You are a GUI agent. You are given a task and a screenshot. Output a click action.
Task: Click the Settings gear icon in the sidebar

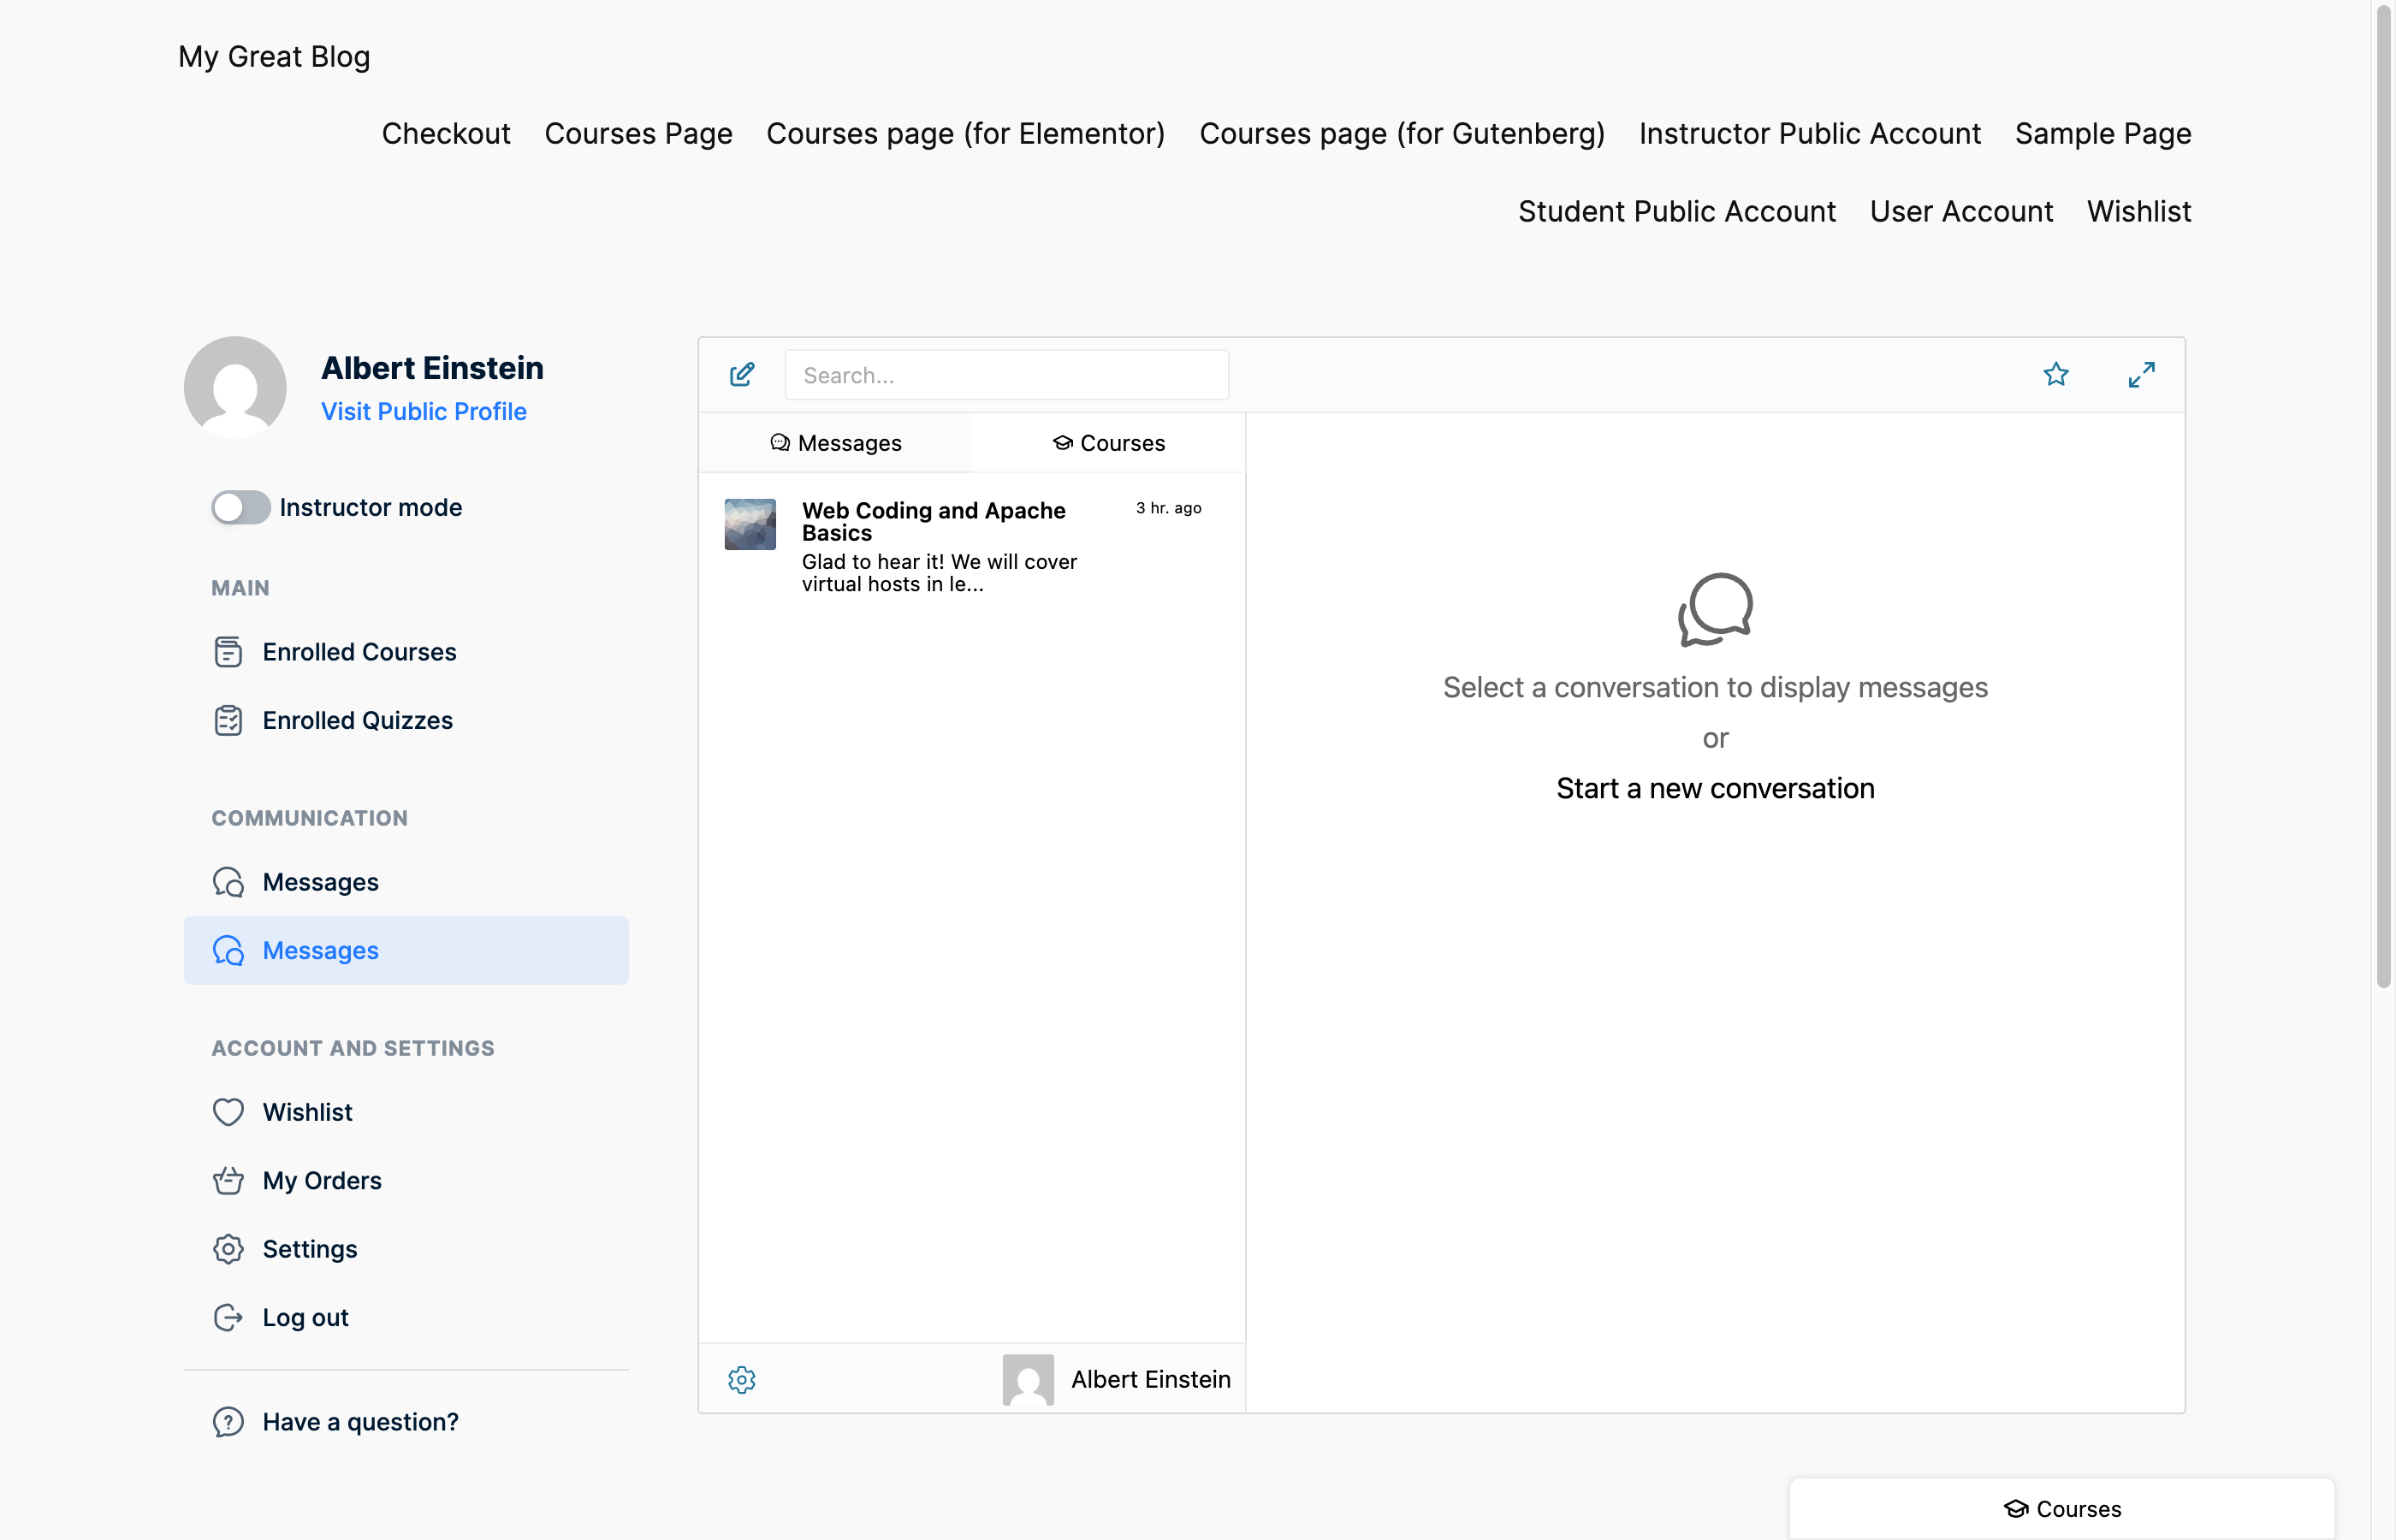pos(228,1249)
